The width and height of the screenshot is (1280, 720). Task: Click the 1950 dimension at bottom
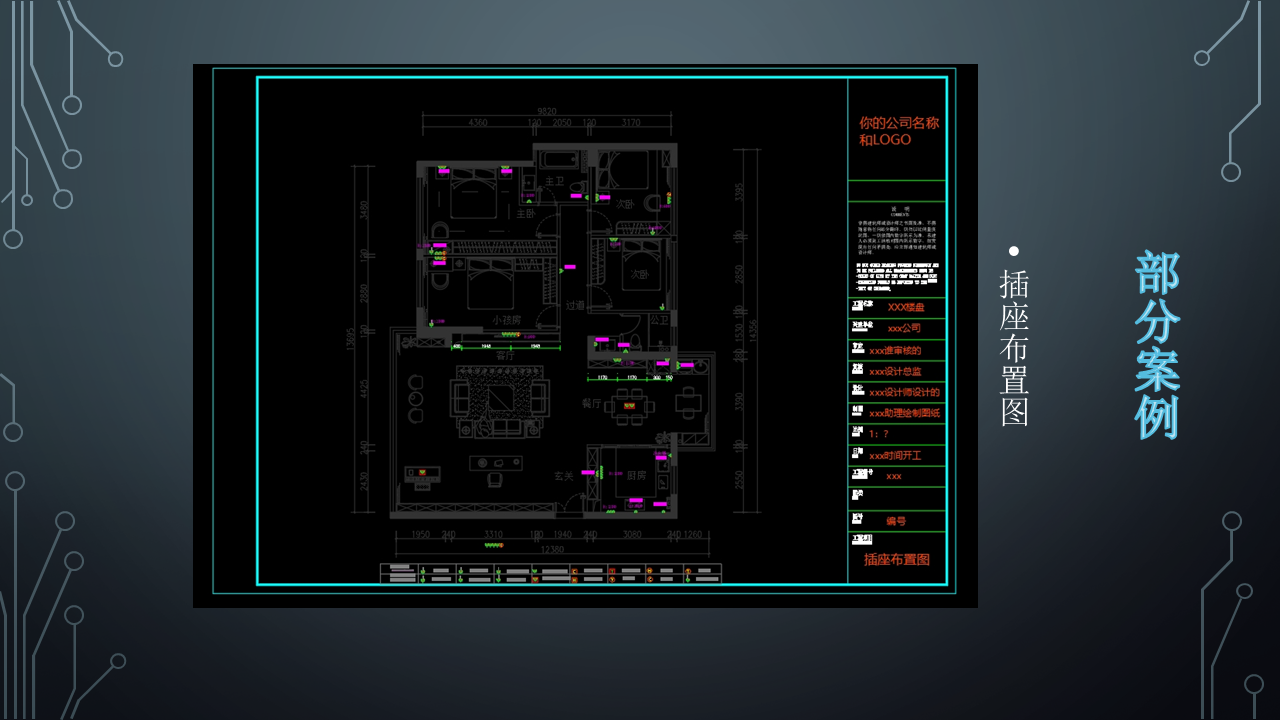[x=421, y=535]
